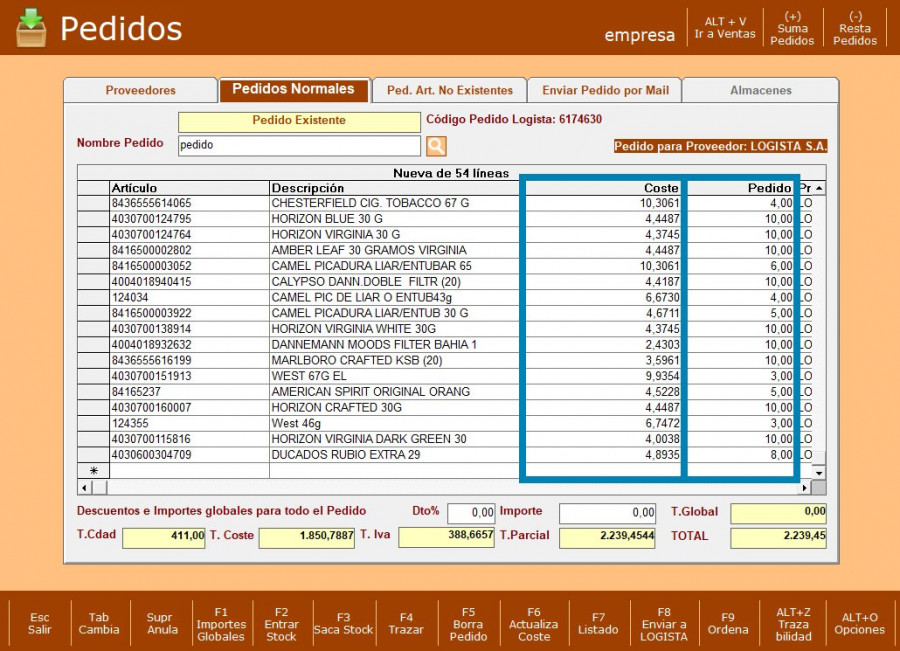
Task: Click F8 Enviar a LOGISTA button
Action: [x=664, y=623]
